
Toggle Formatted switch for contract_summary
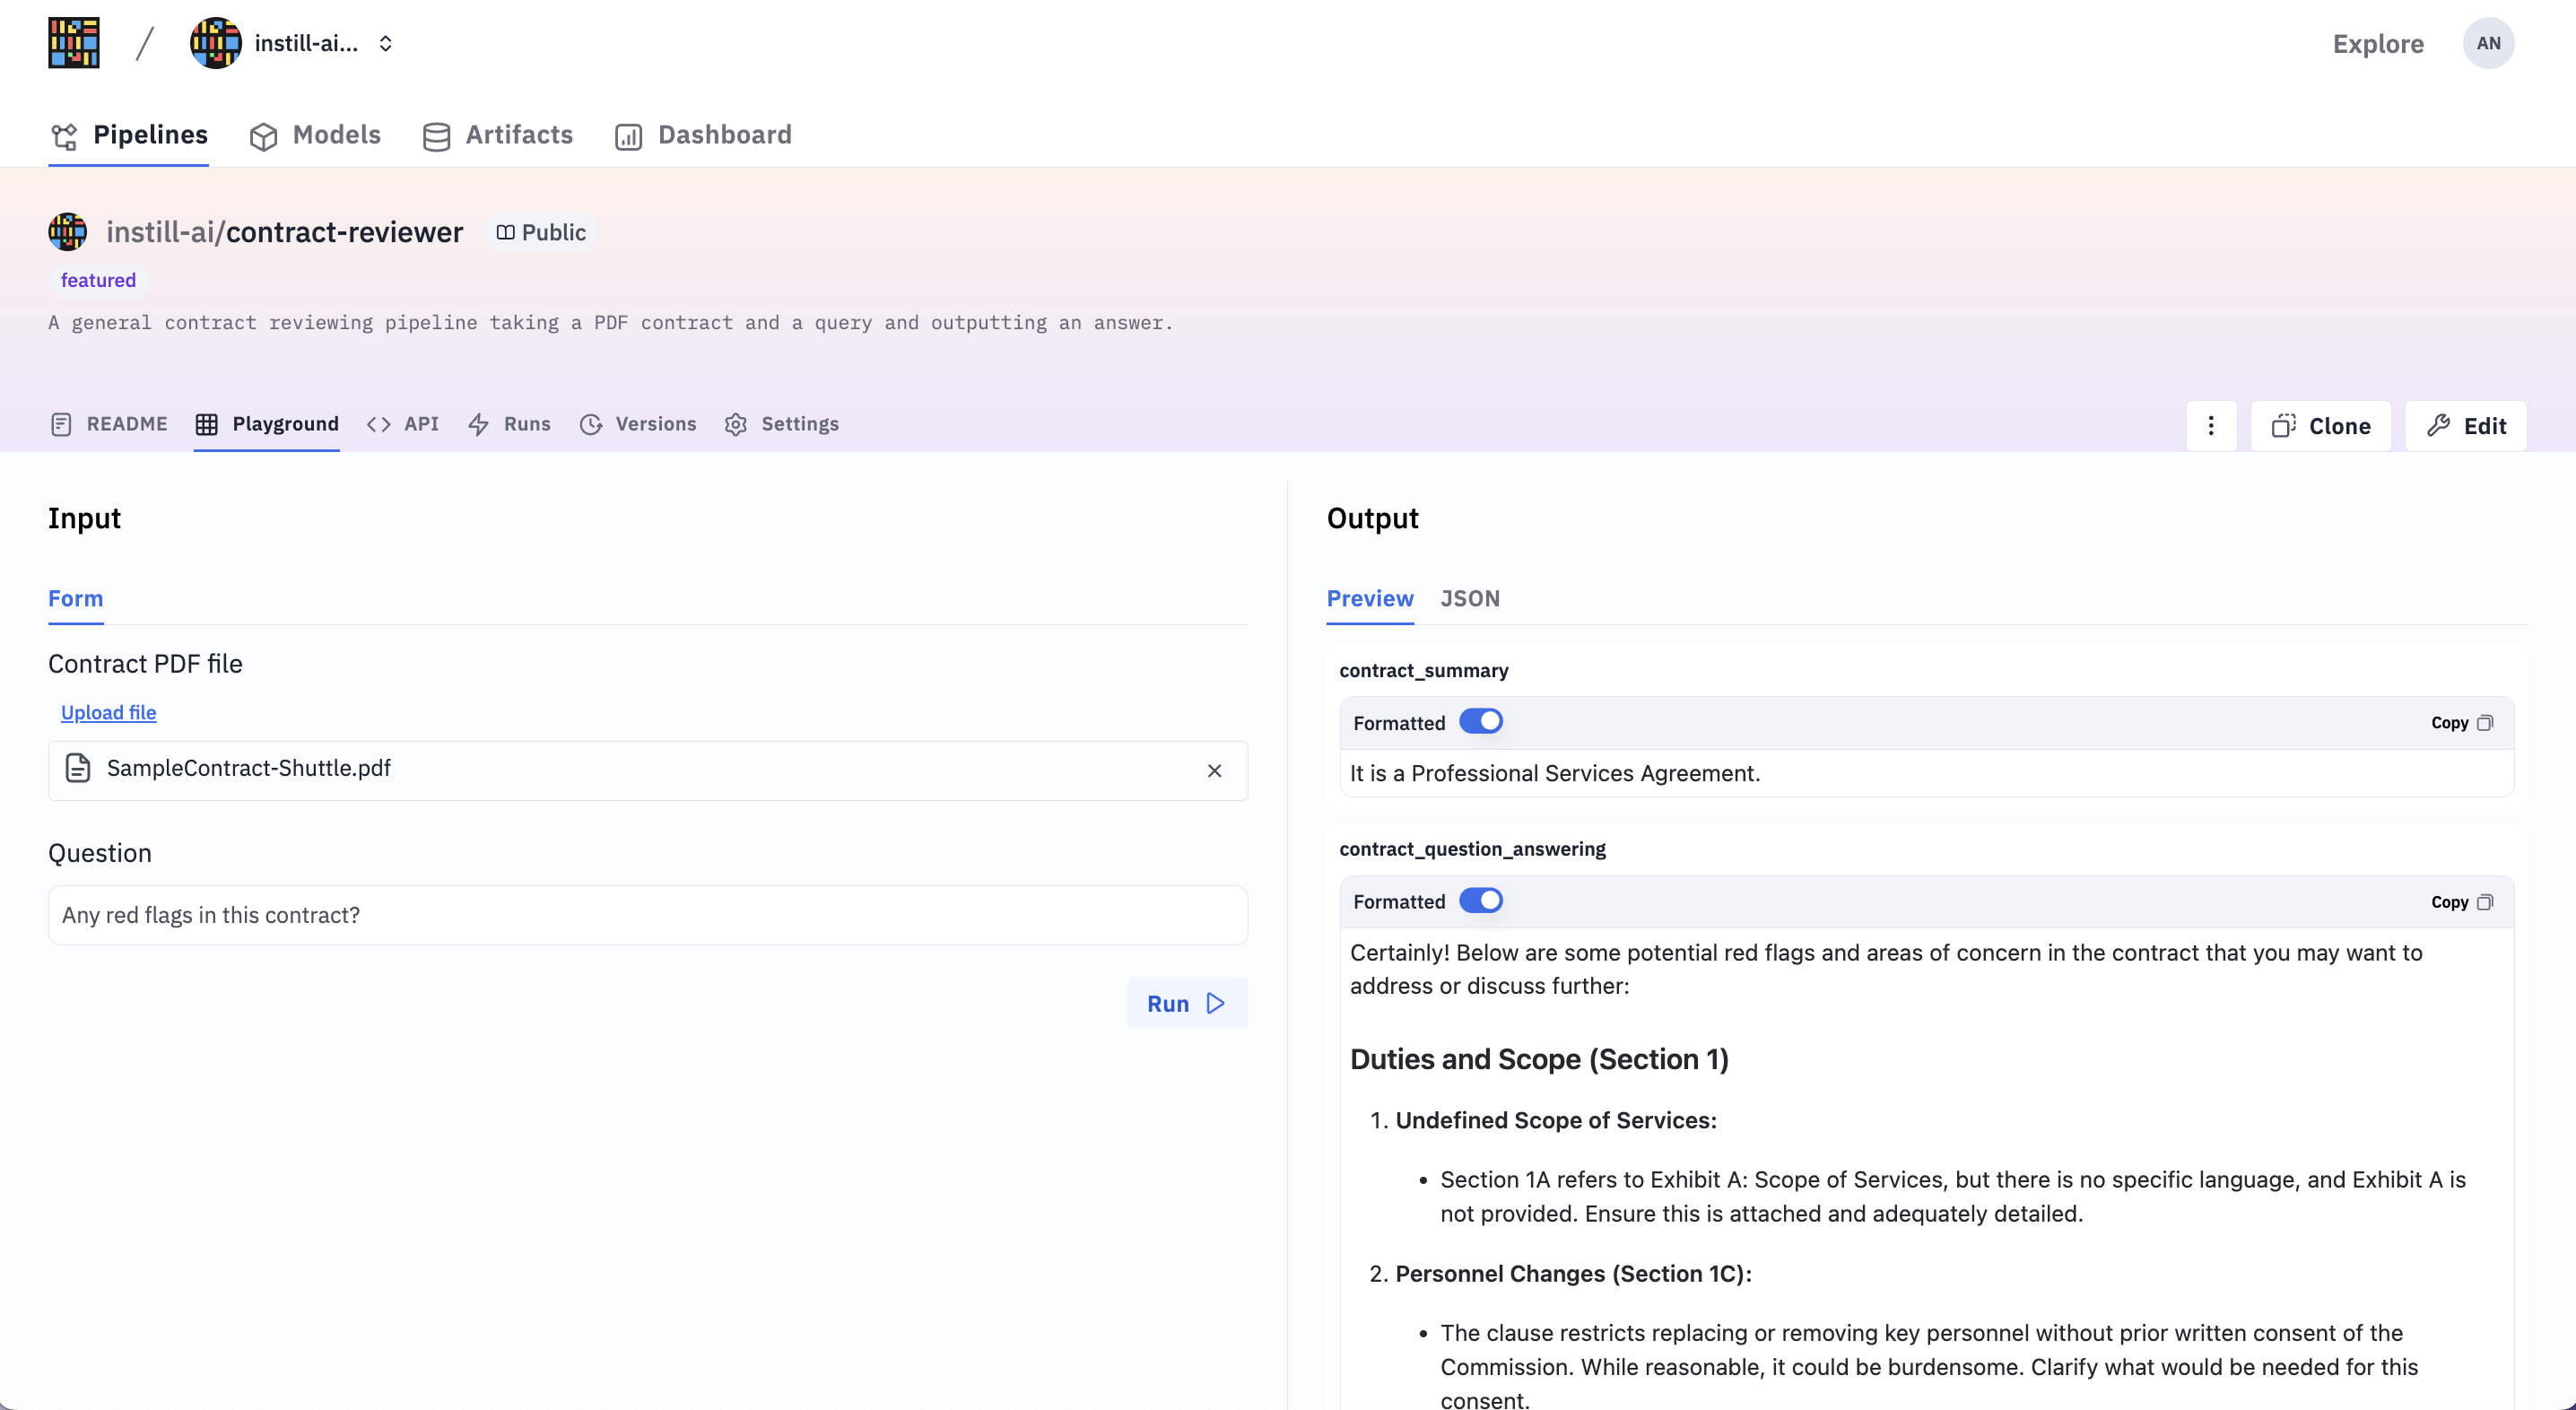tap(1480, 722)
